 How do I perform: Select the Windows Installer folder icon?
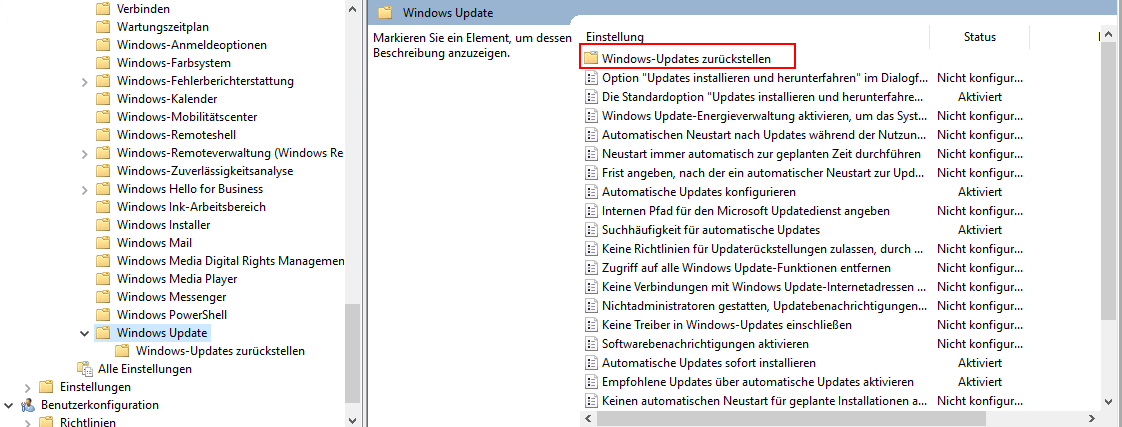point(103,225)
